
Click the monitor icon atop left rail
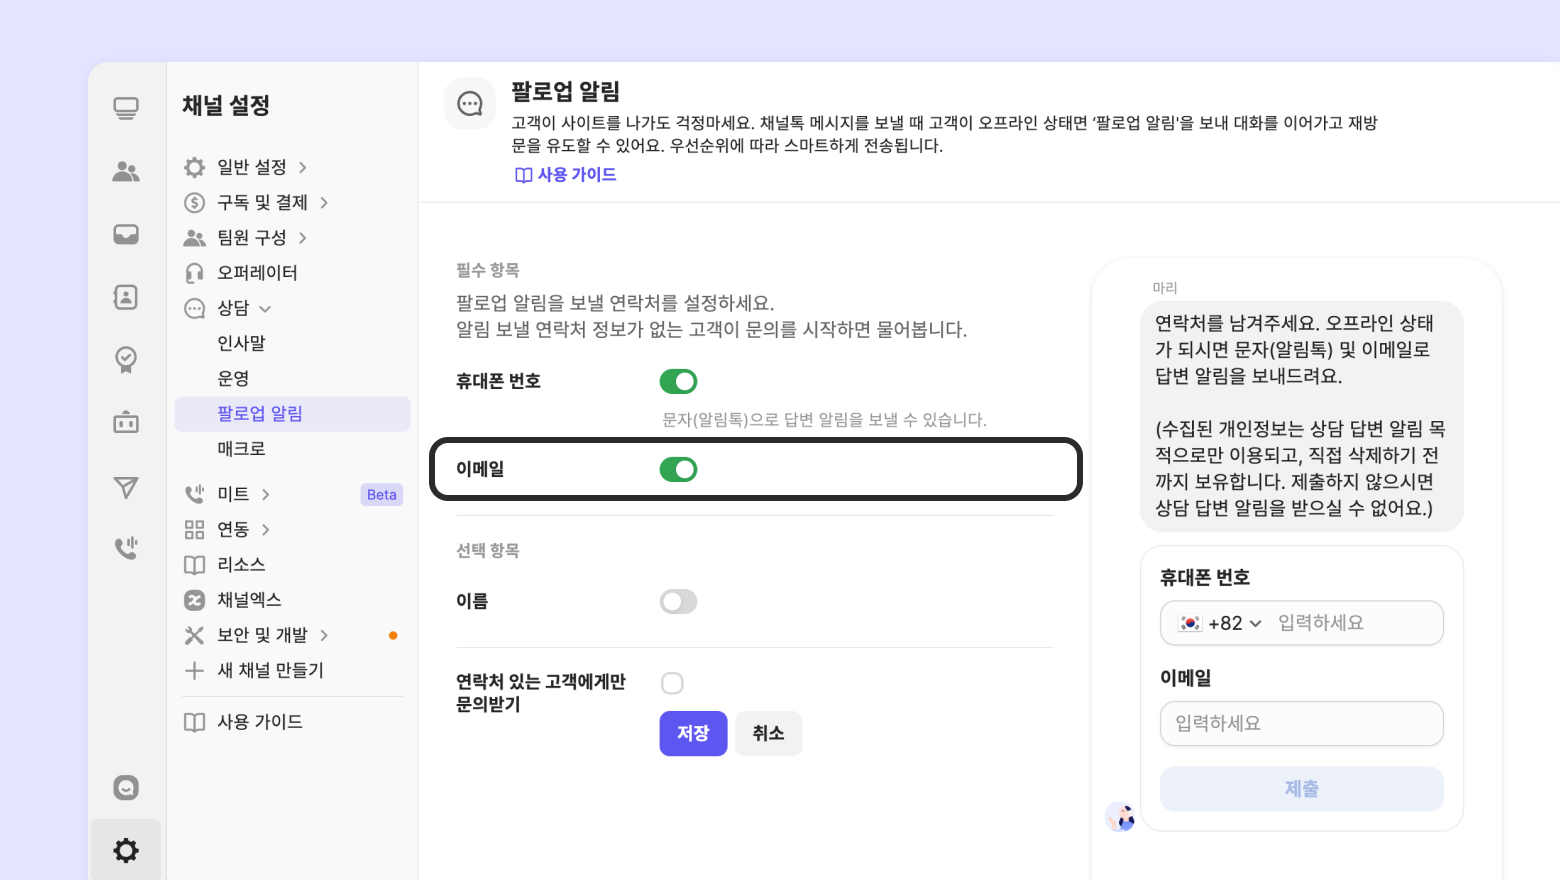pyautogui.click(x=126, y=108)
